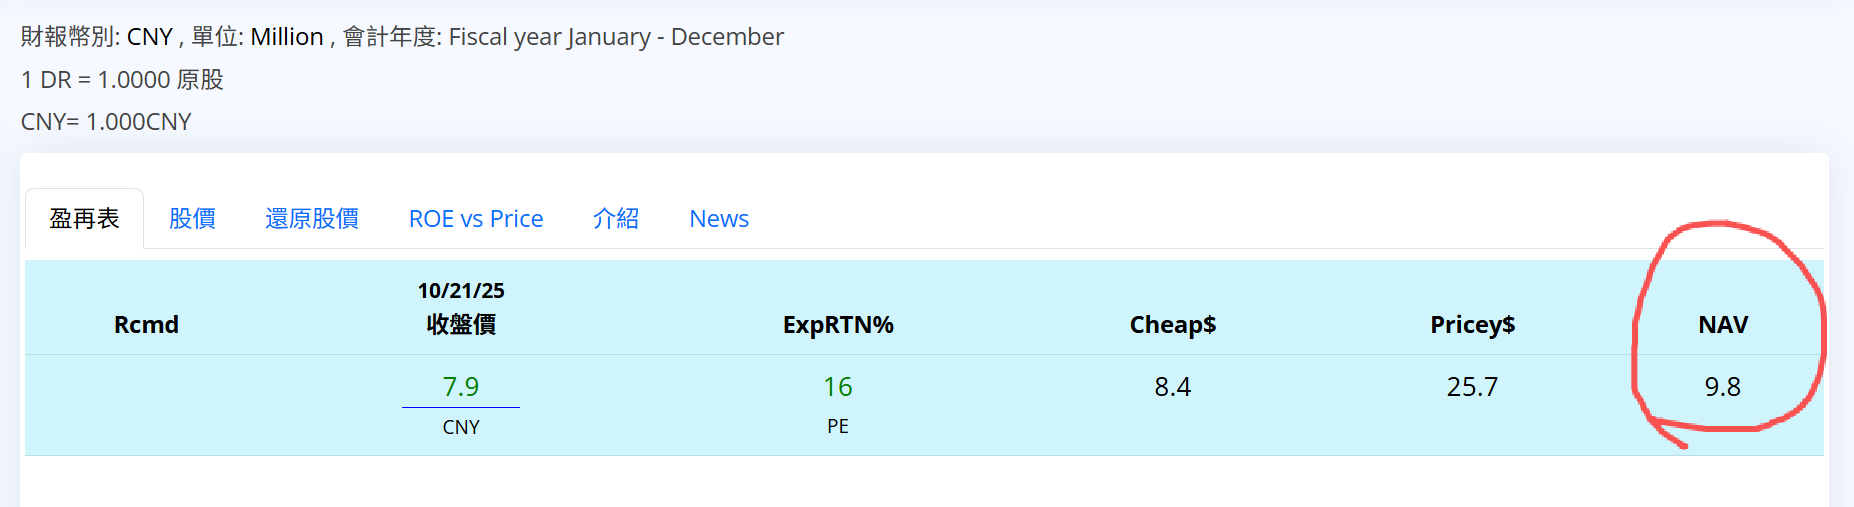Click the 1 DR = 1.0000 原股 text
This screenshot has height=507, width=1854.
coord(122,80)
